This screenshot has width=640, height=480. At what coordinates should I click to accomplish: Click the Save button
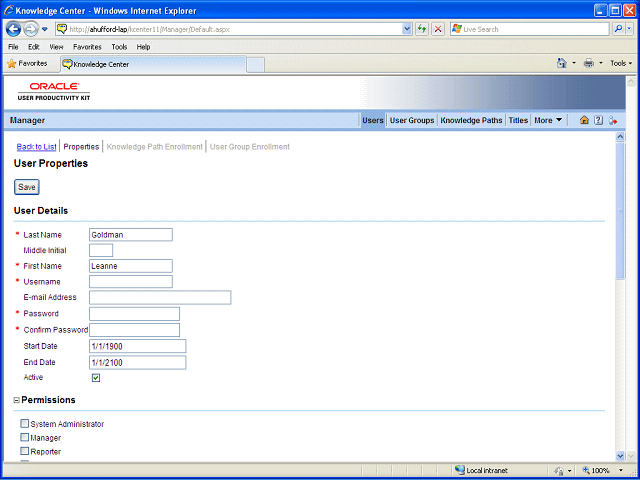click(27, 187)
